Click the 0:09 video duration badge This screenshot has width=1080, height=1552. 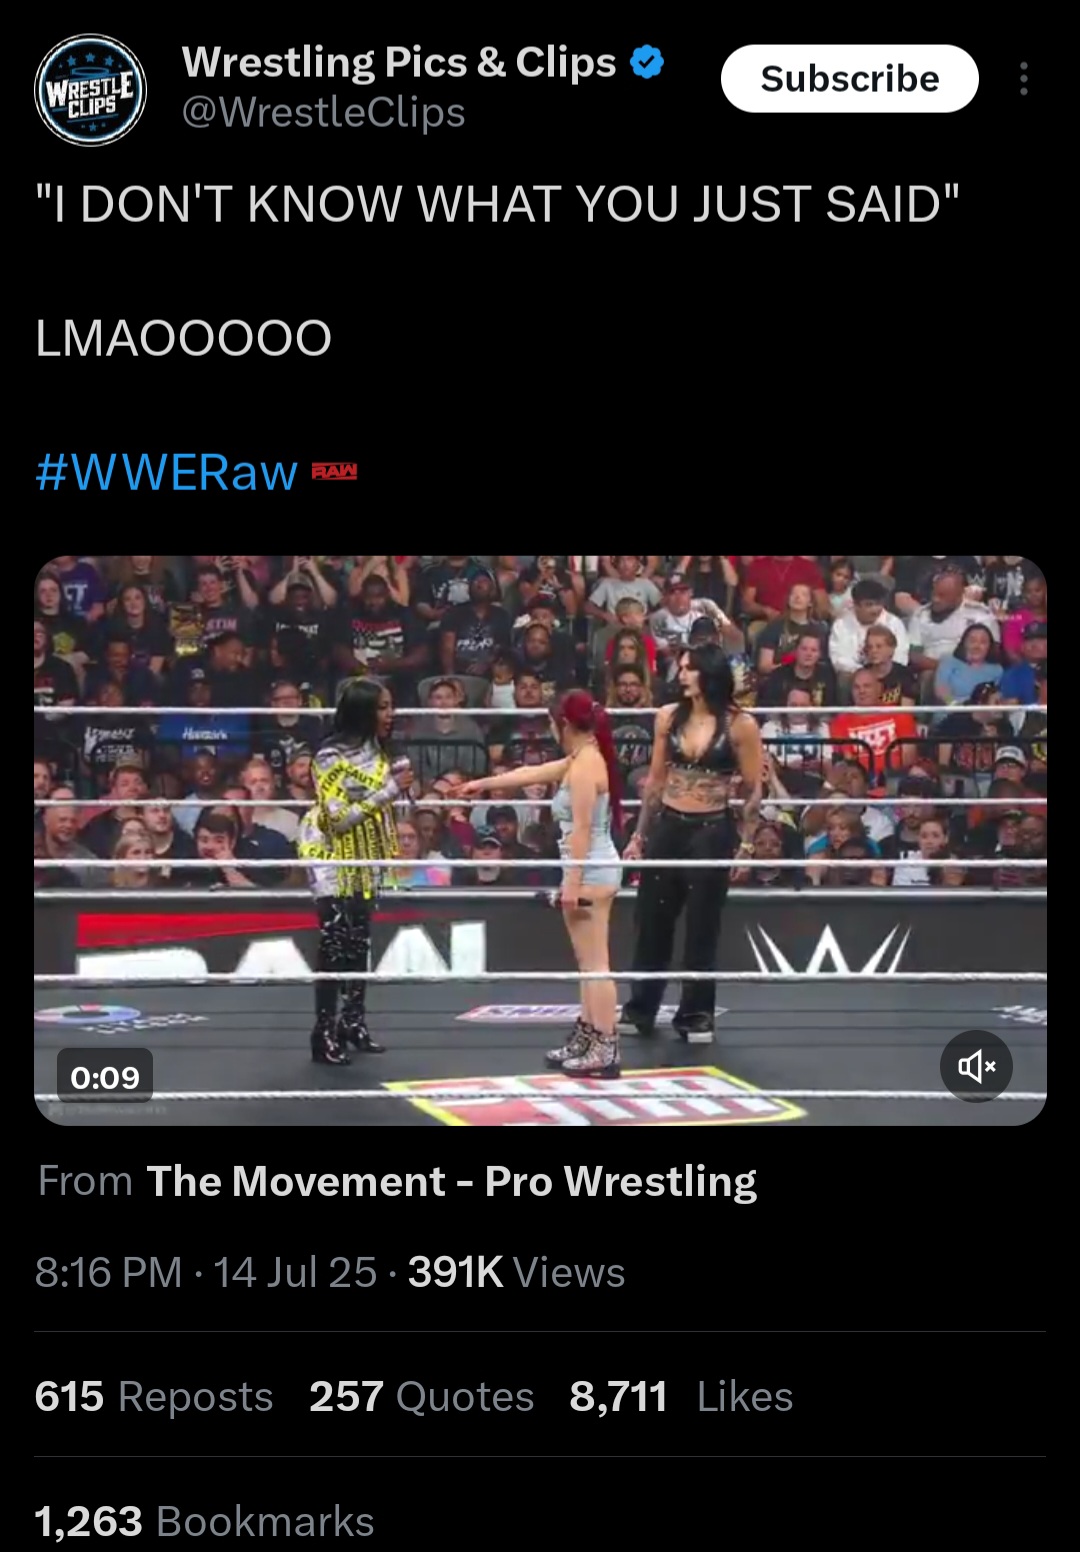(105, 1078)
